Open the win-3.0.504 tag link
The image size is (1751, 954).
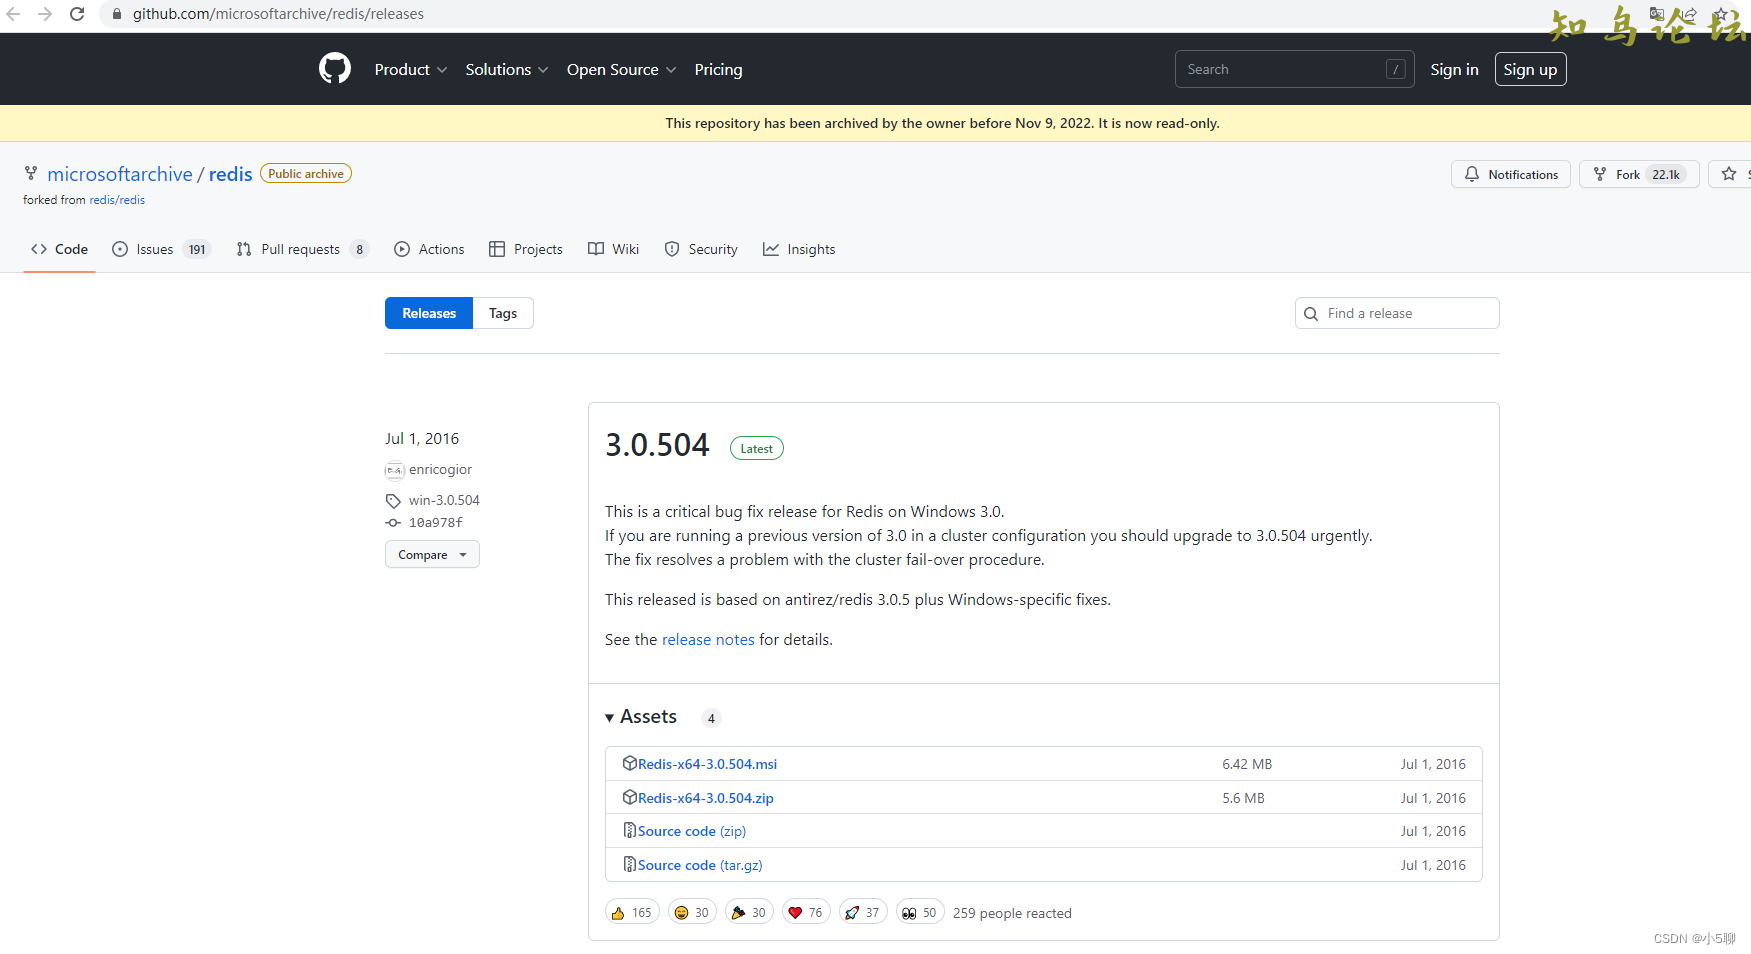tap(444, 501)
